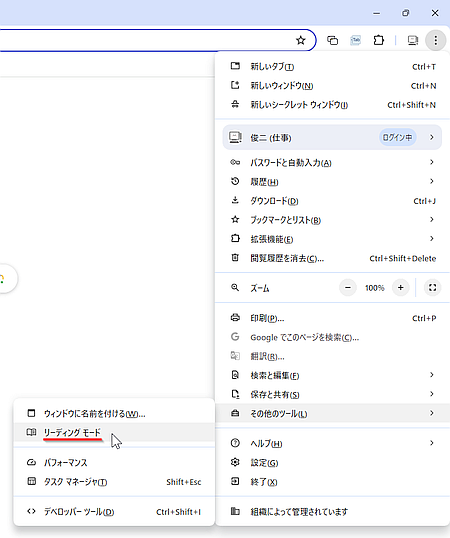This screenshot has width=450, height=538.
Task: Close the Chrome three-dot menu button
Action: click(436, 40)
